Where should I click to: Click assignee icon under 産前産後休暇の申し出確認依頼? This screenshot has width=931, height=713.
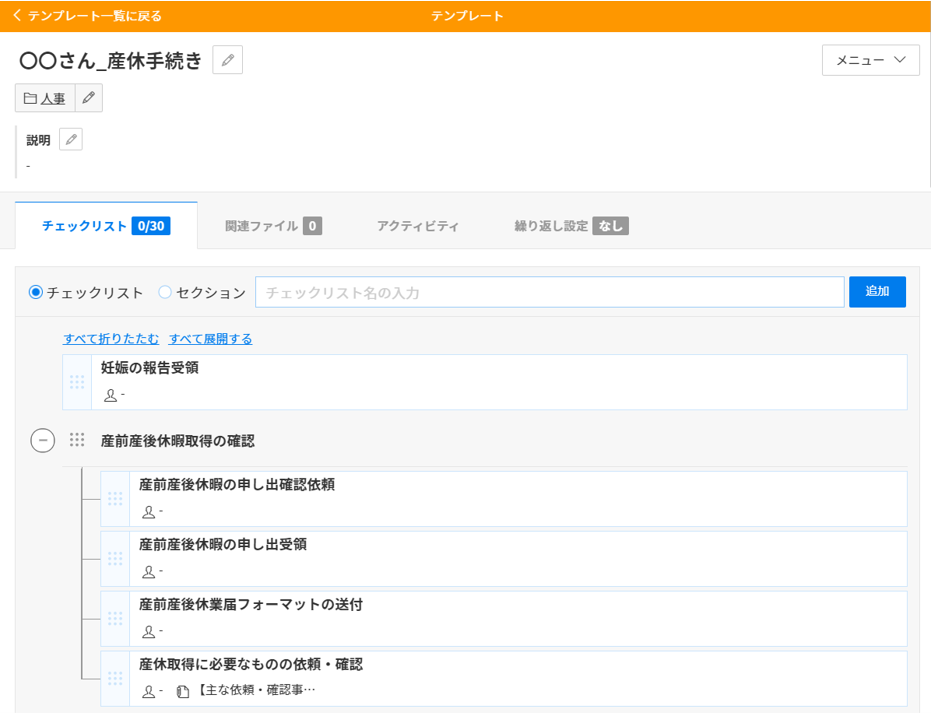[149, 512]
